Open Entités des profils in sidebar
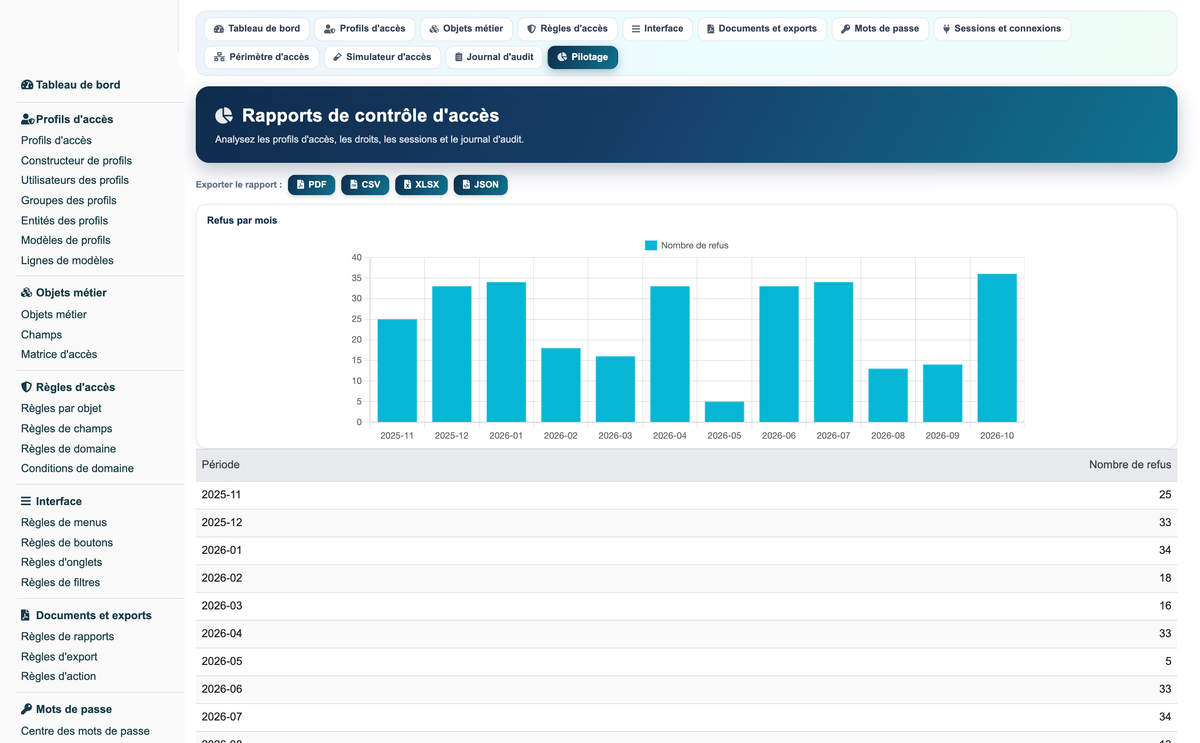 click(64, 221)
